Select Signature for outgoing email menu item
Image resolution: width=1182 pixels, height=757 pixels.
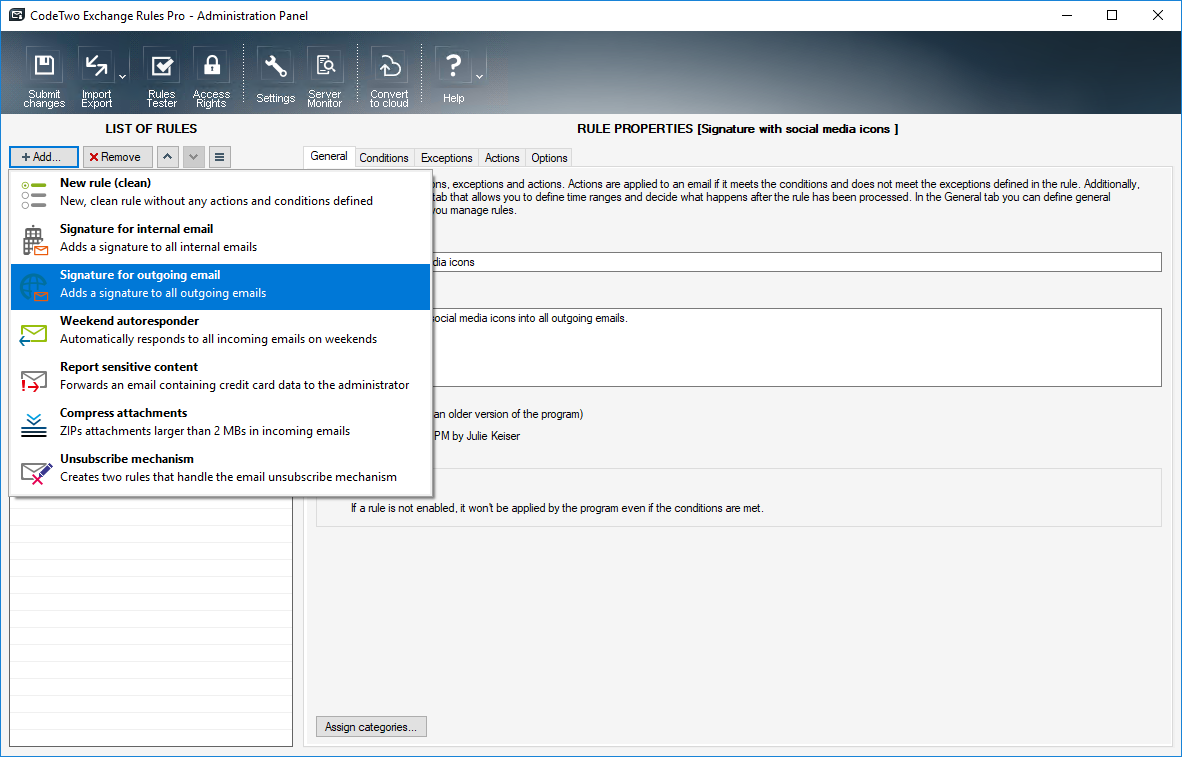[x=220, y=287]
